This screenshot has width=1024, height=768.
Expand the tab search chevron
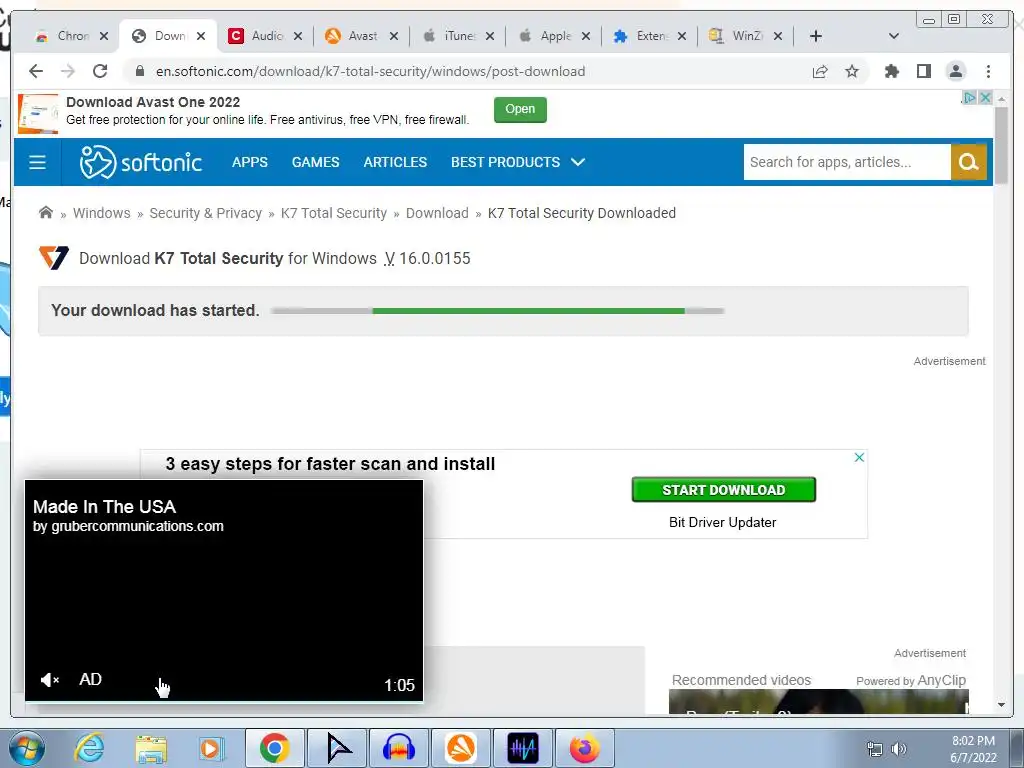pyautogui.click(x=894, y=36)
